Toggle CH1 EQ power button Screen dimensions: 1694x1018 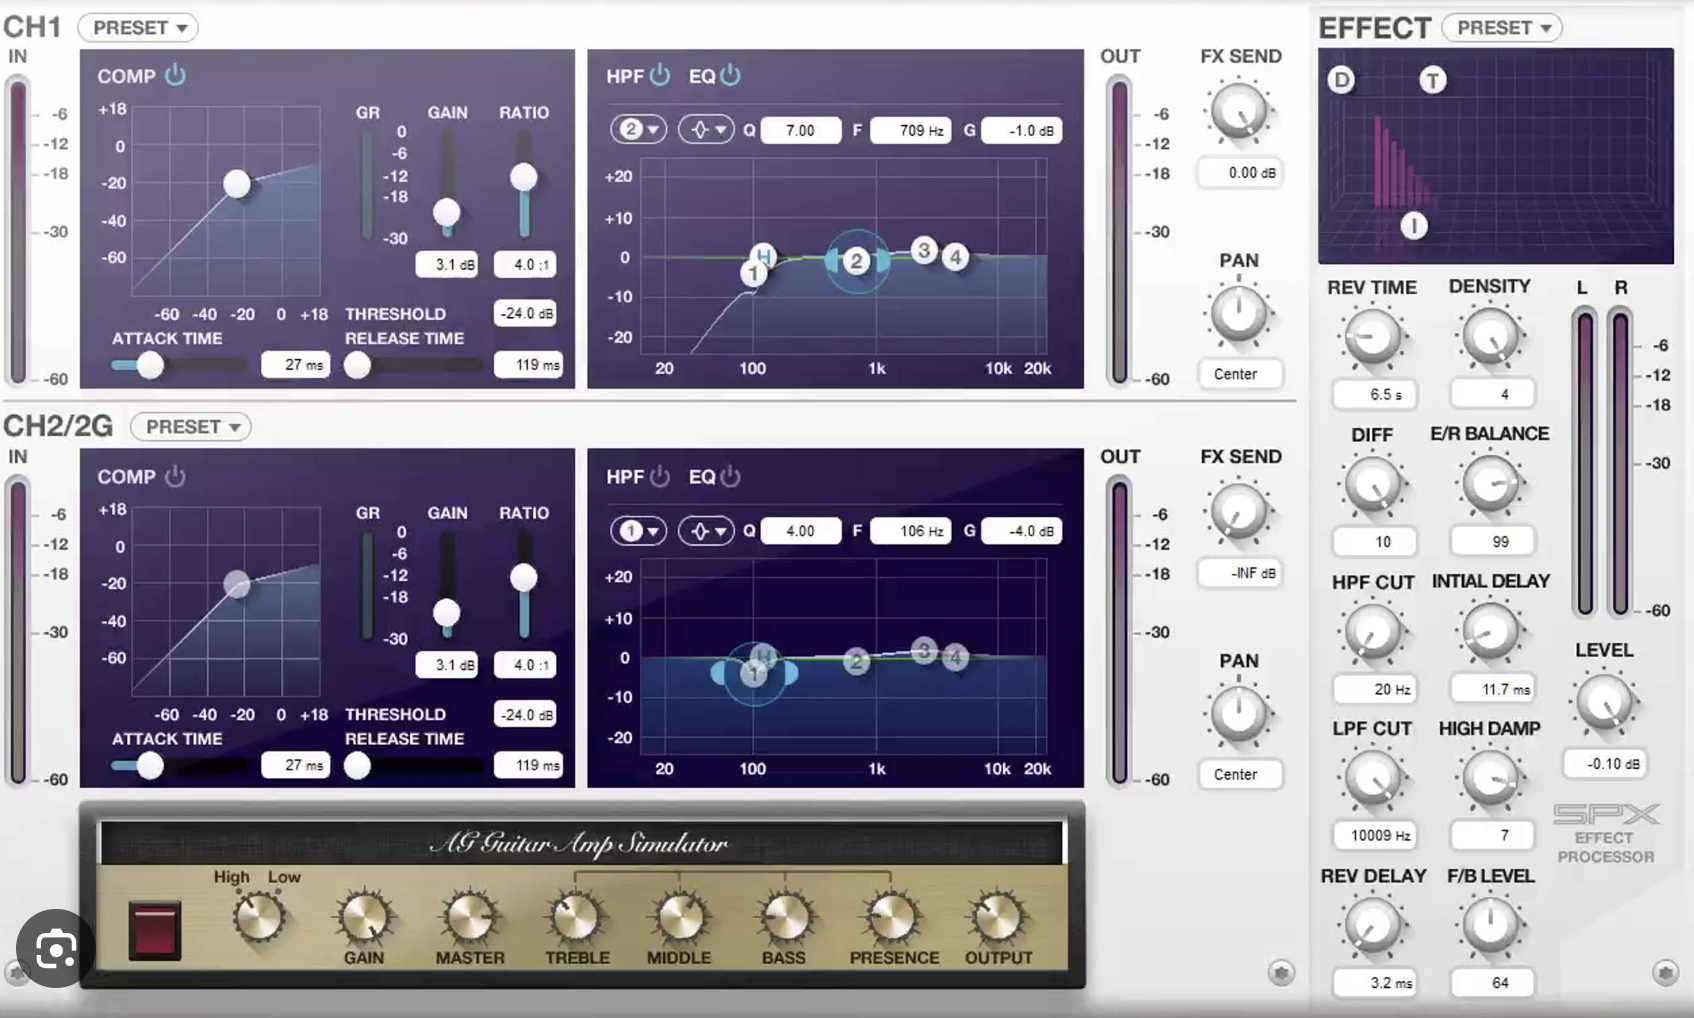pos(731,75)
